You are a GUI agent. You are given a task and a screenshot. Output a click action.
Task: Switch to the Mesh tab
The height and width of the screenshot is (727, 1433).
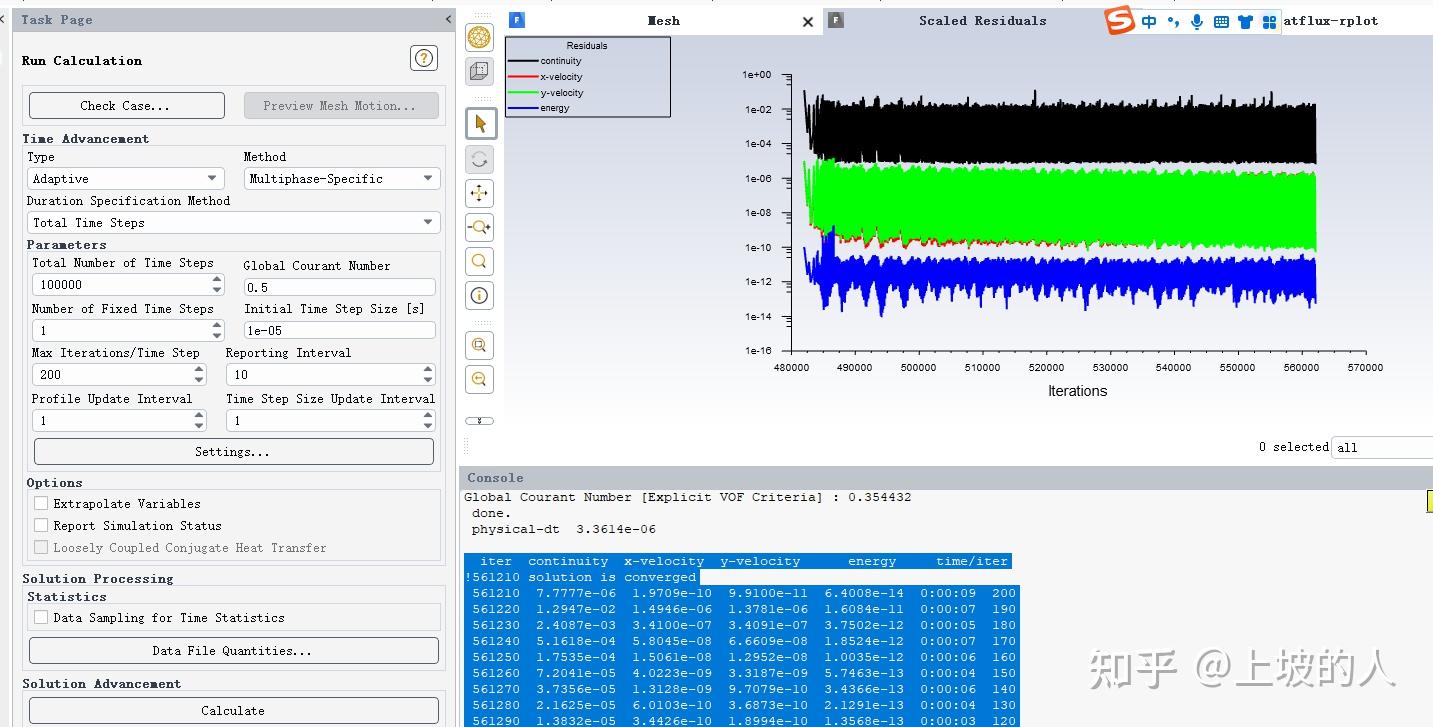(662, 21)
